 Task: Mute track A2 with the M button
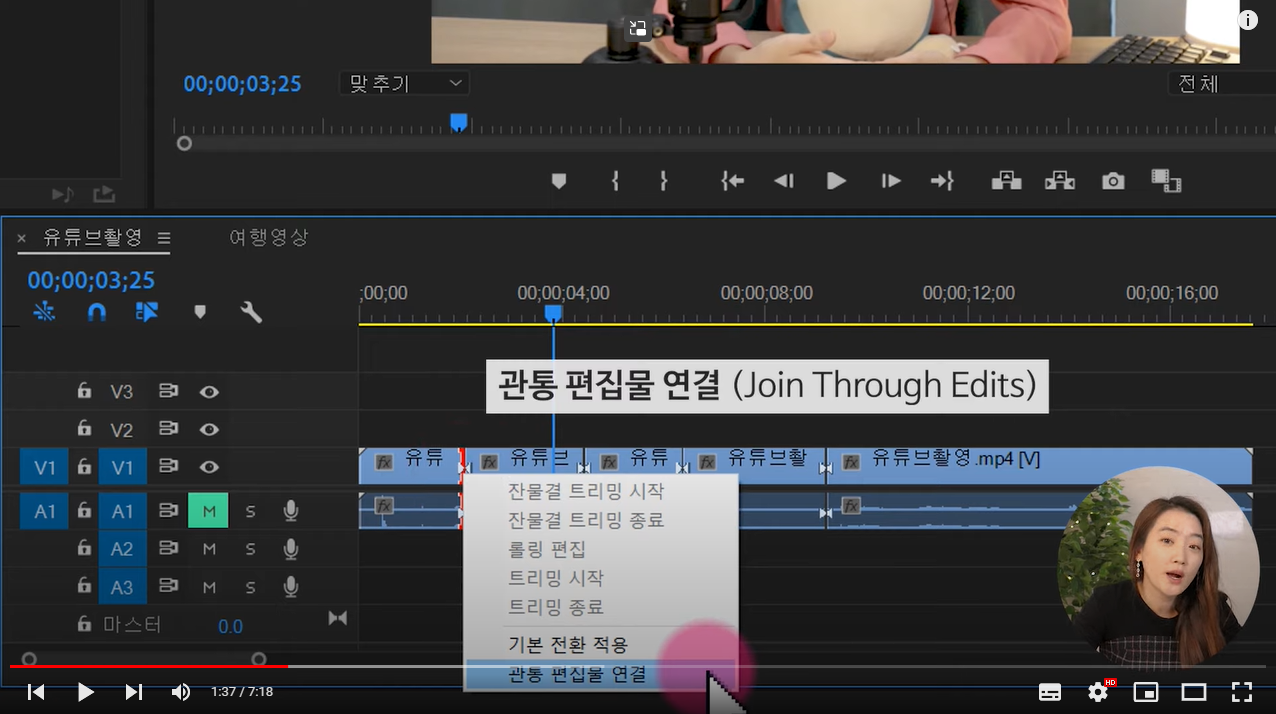pyautogui.click(x=209, y=549)
